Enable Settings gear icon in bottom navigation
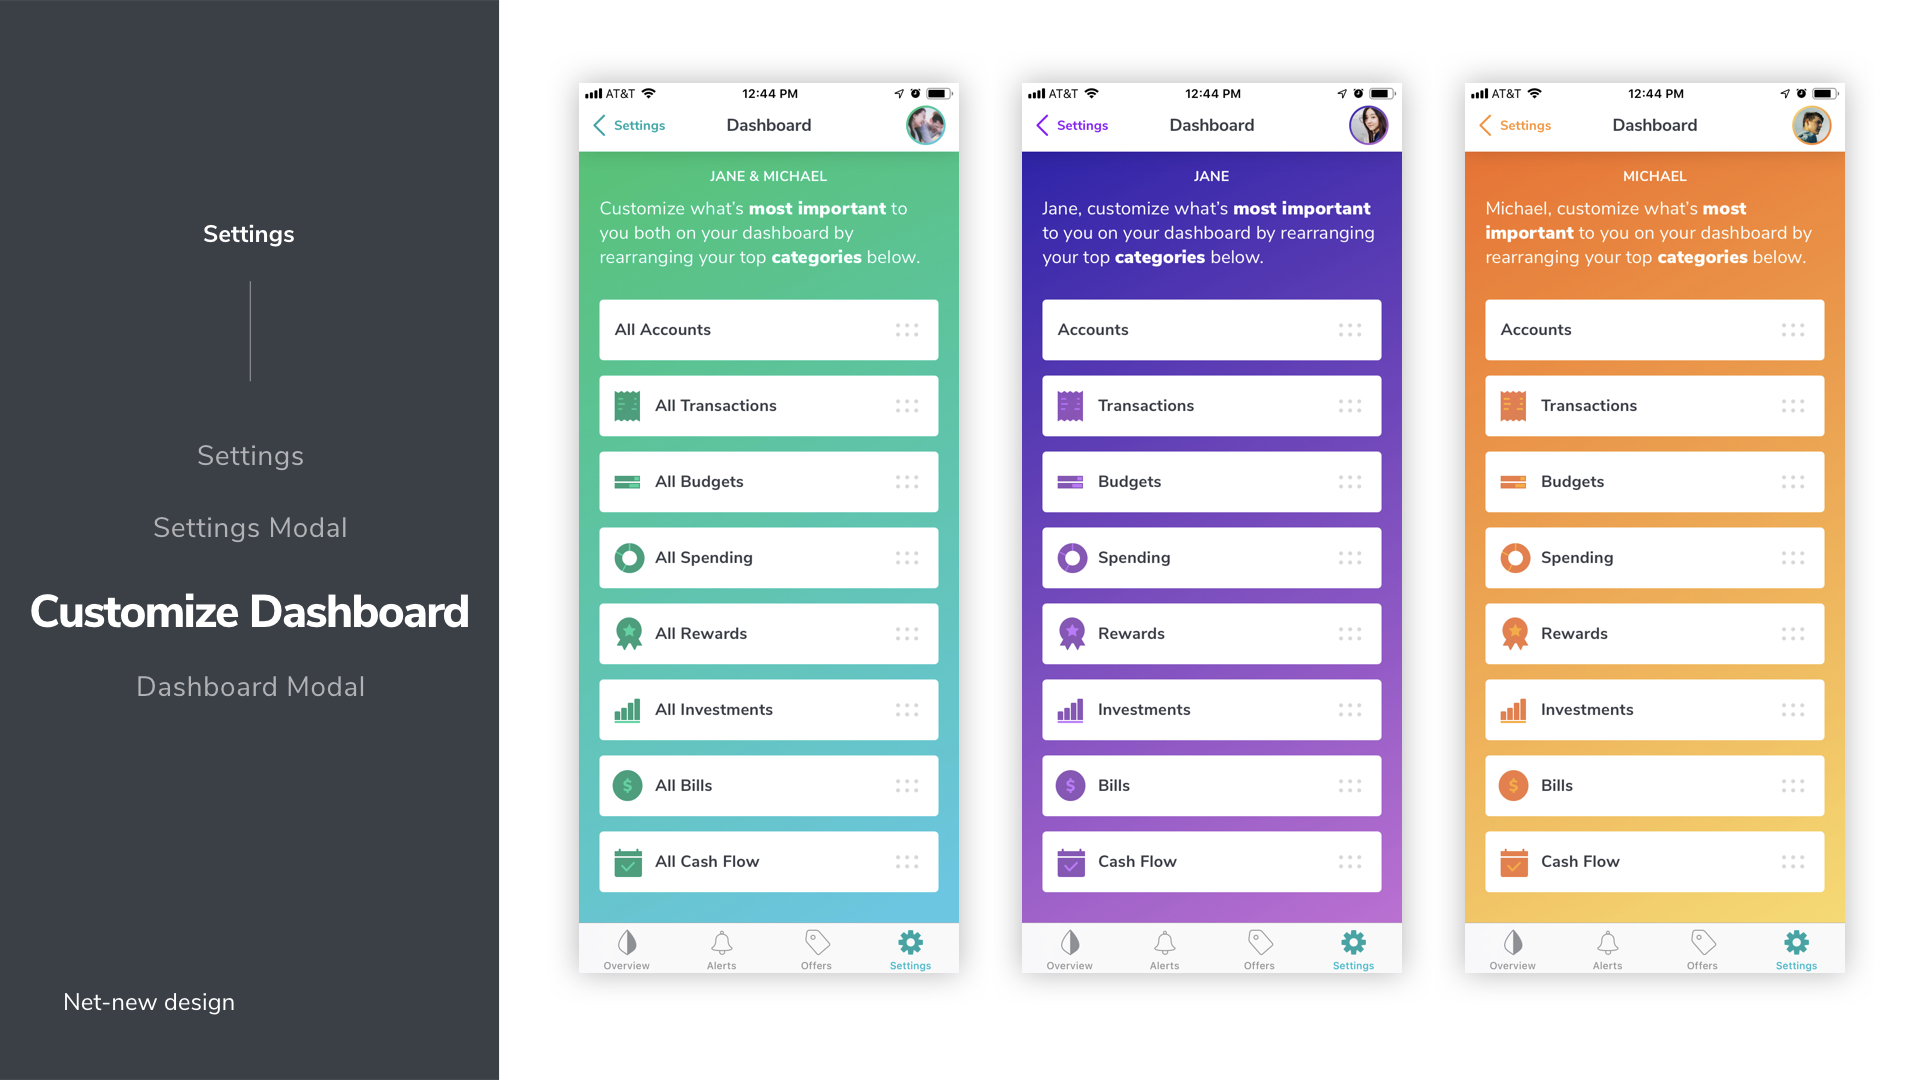The image size is (1920, 1080). tap(911, 944)
